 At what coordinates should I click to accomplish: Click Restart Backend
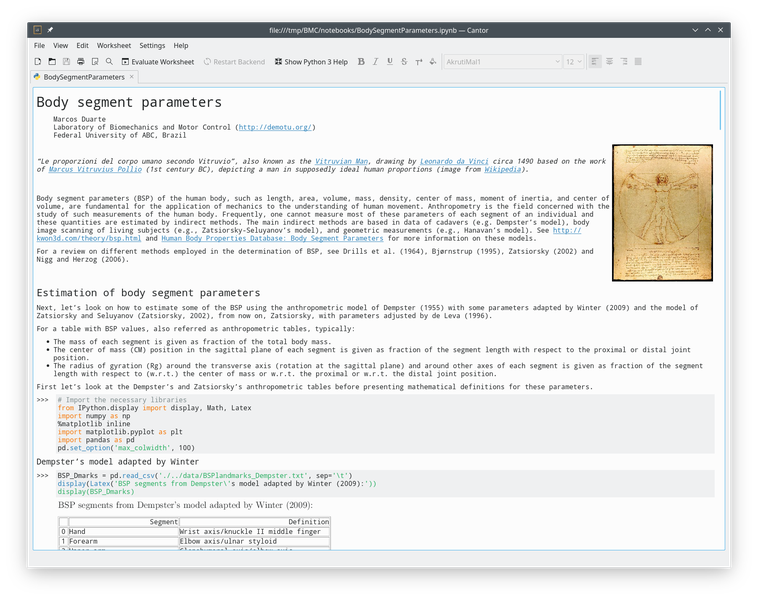[234, 61]
